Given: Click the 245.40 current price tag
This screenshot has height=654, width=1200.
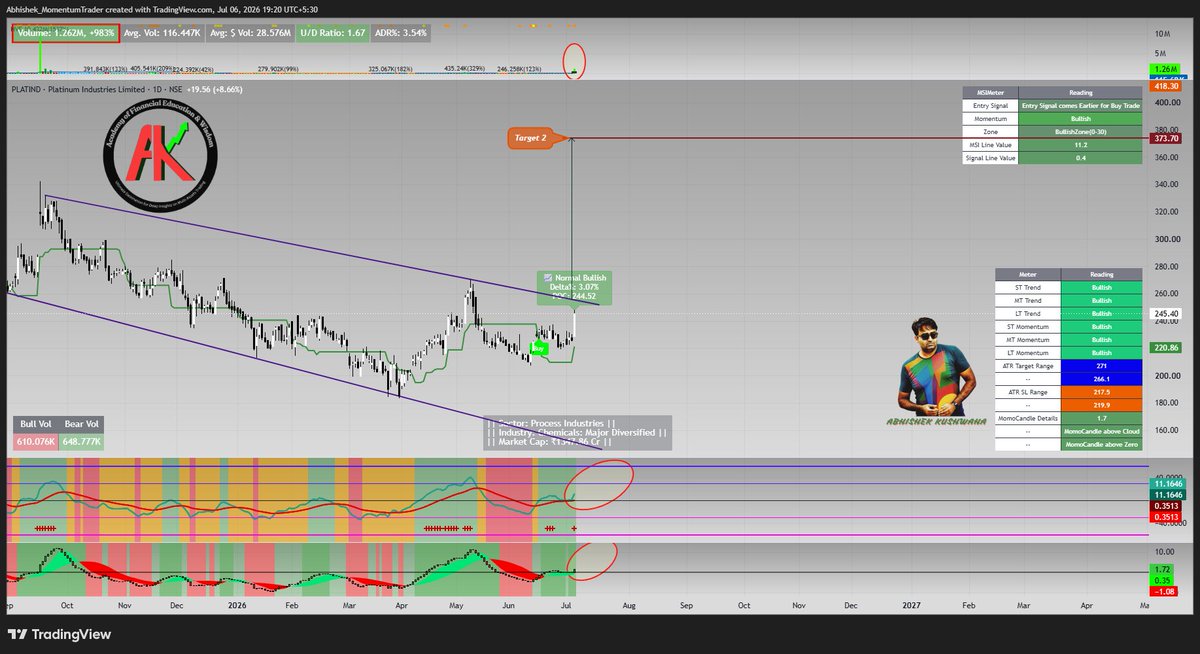Looking at the screenshot, I should [1166, 313].
